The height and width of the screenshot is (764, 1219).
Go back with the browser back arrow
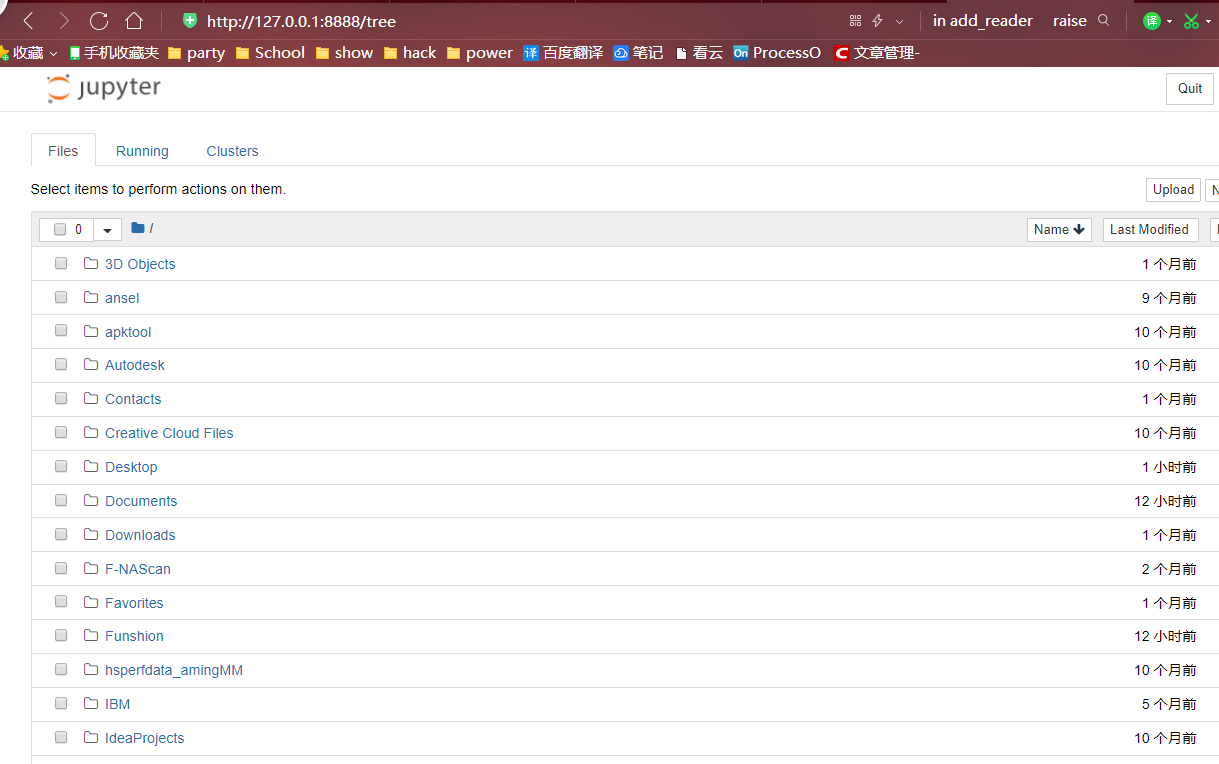coord(28,20)
